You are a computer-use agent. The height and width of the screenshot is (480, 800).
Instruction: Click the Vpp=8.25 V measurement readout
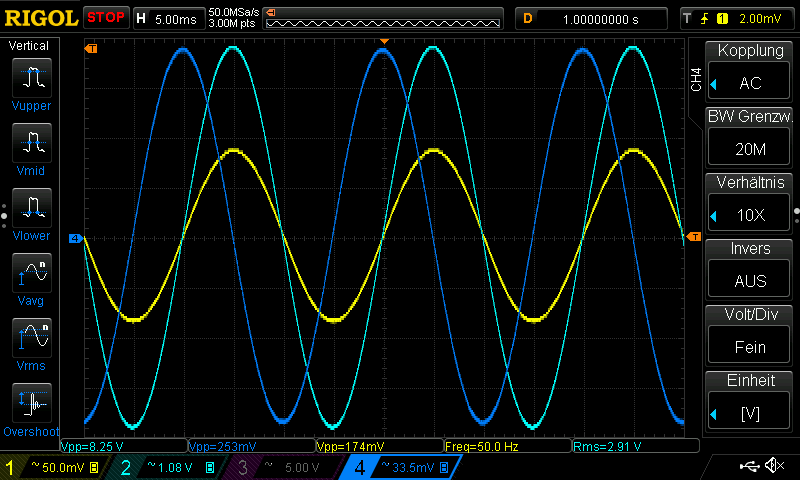point(124,446)
